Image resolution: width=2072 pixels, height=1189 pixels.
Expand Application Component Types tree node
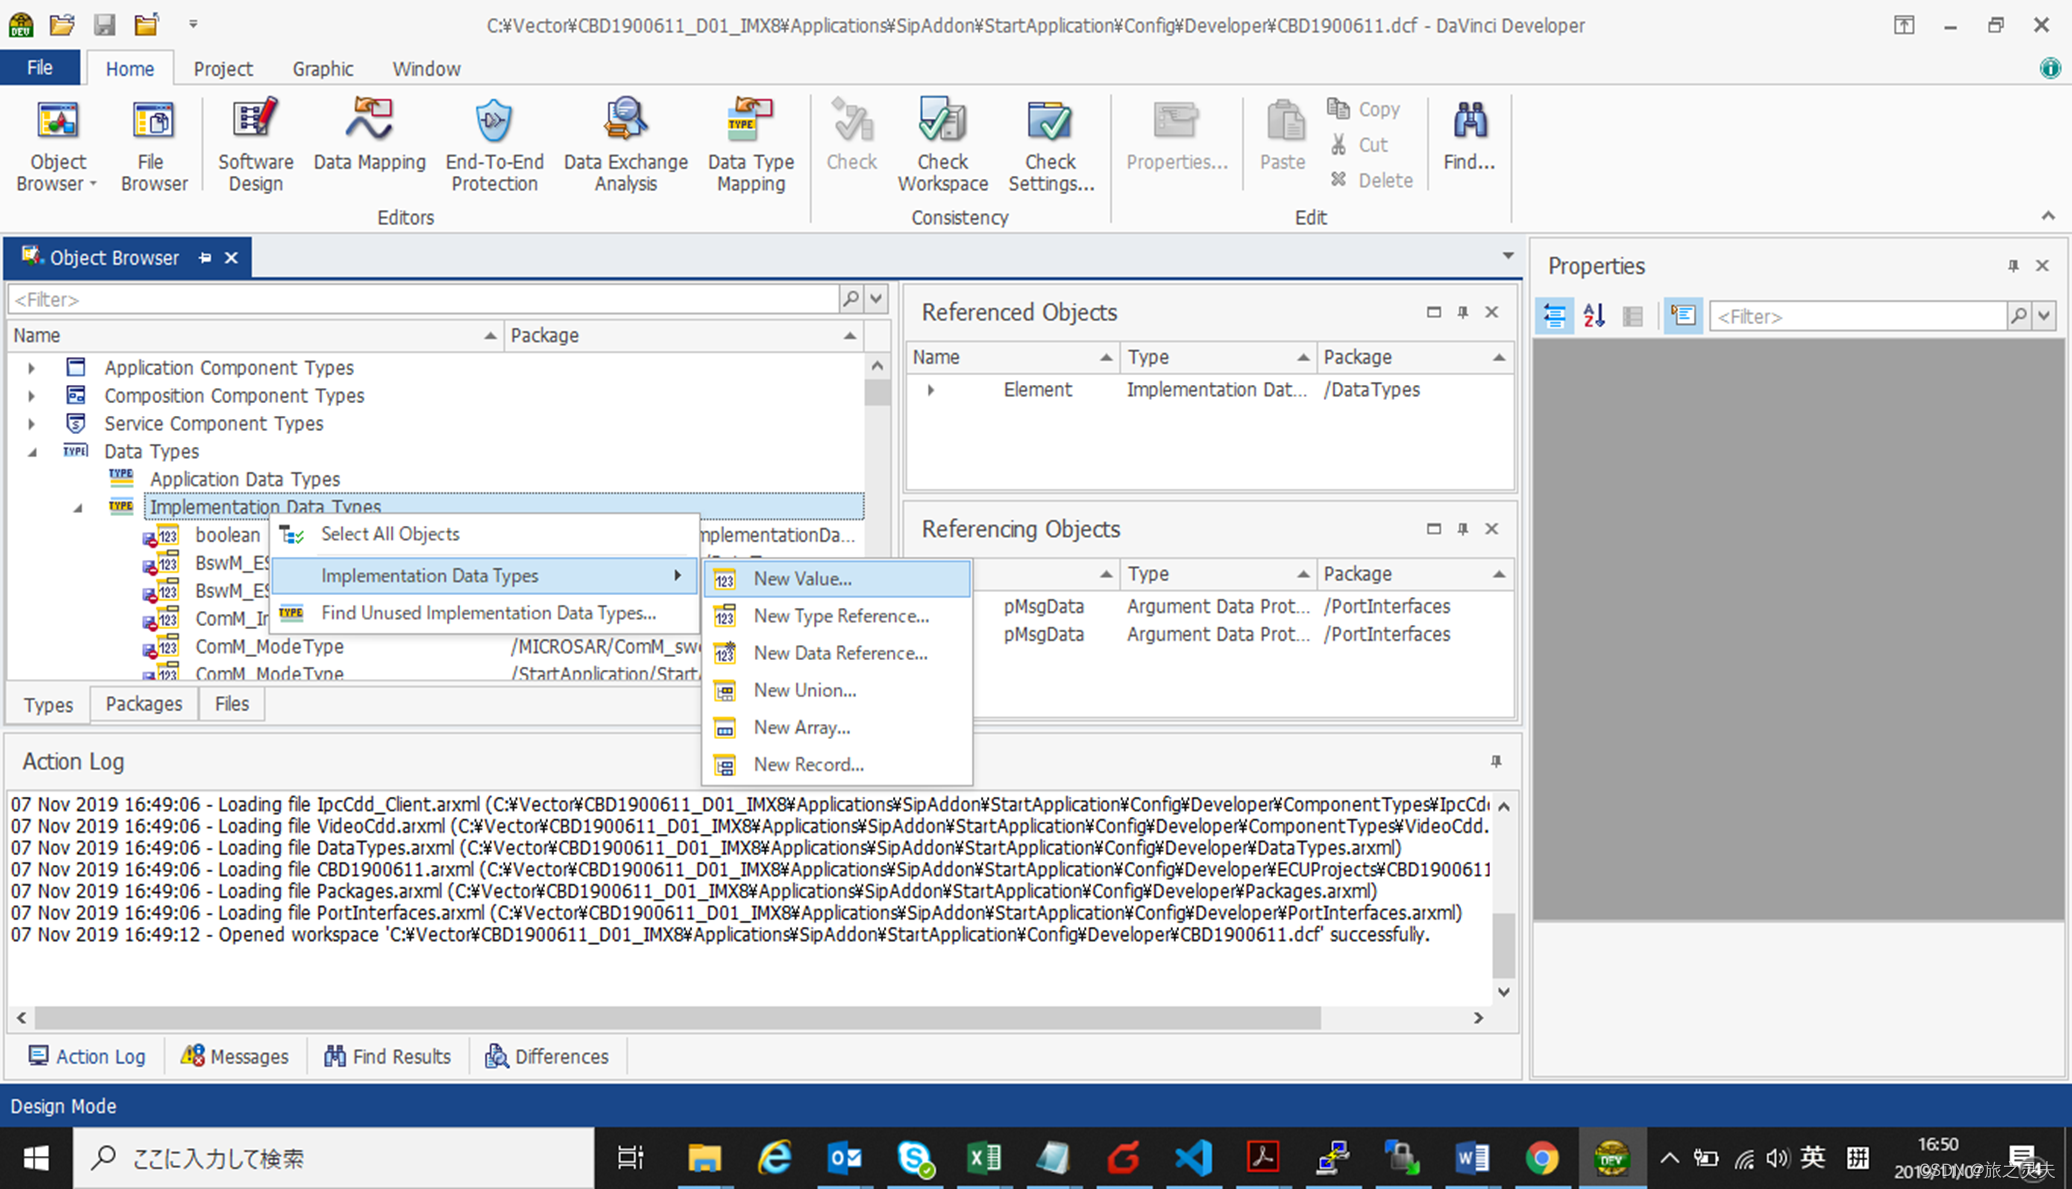point(31,368)
